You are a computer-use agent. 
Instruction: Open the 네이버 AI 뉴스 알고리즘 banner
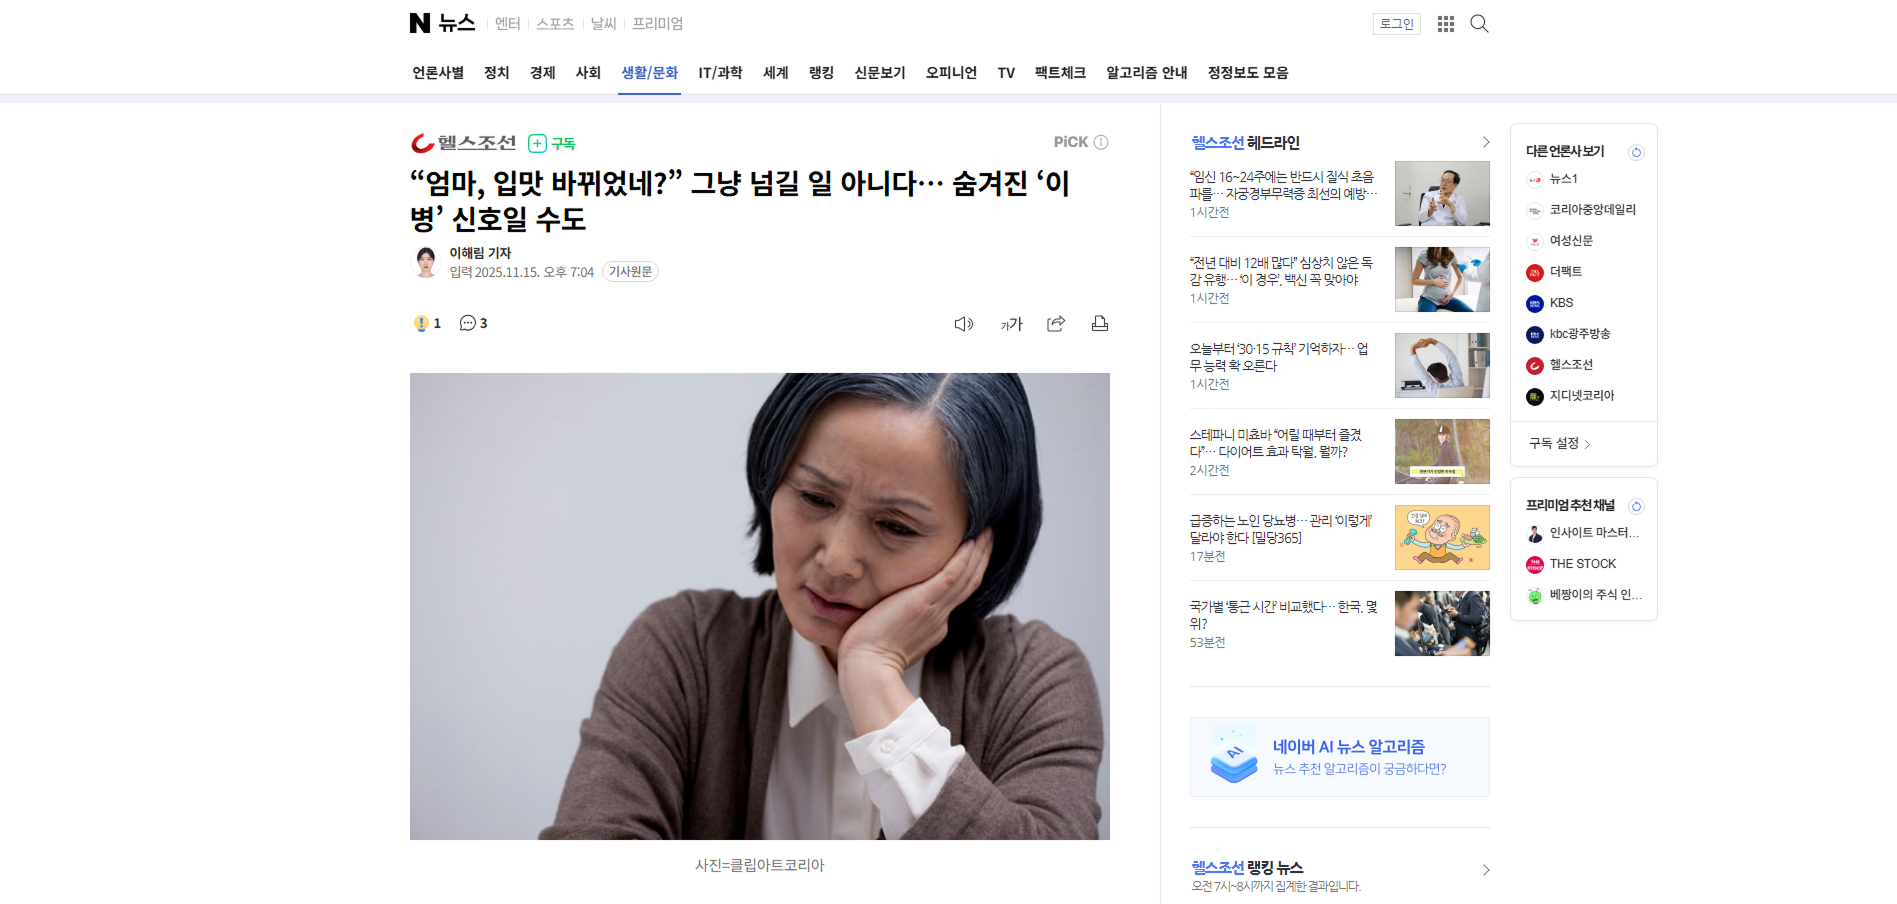1339,757
